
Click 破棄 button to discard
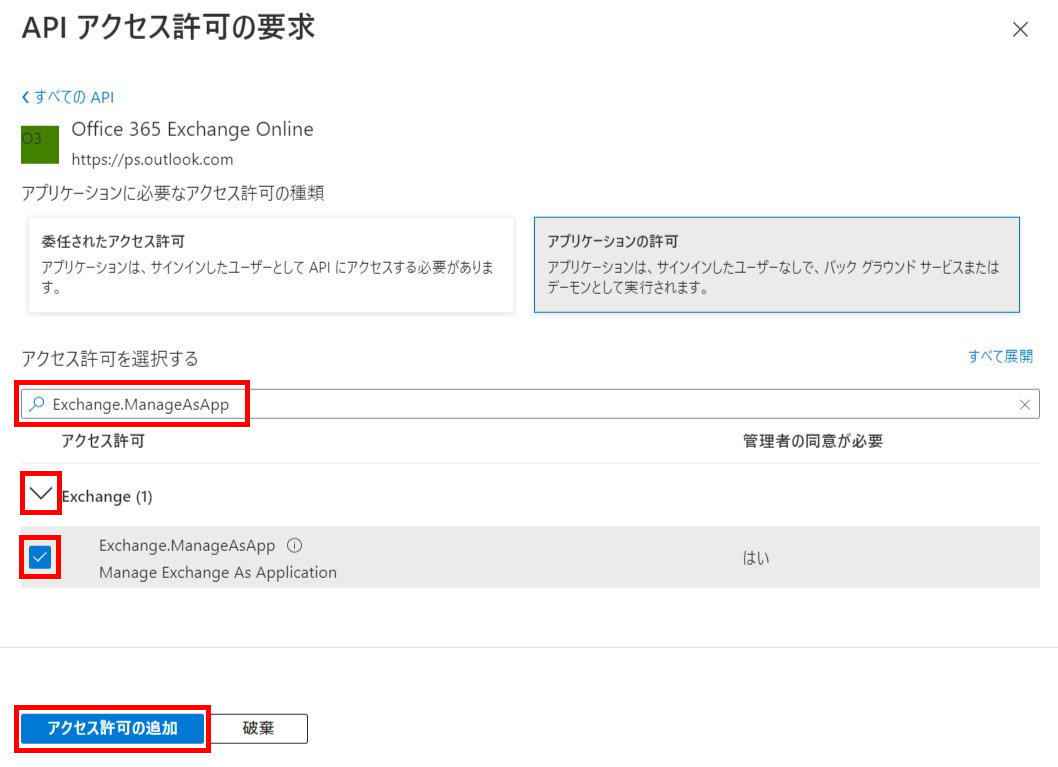pyautogui.click(x=258, y=729)
